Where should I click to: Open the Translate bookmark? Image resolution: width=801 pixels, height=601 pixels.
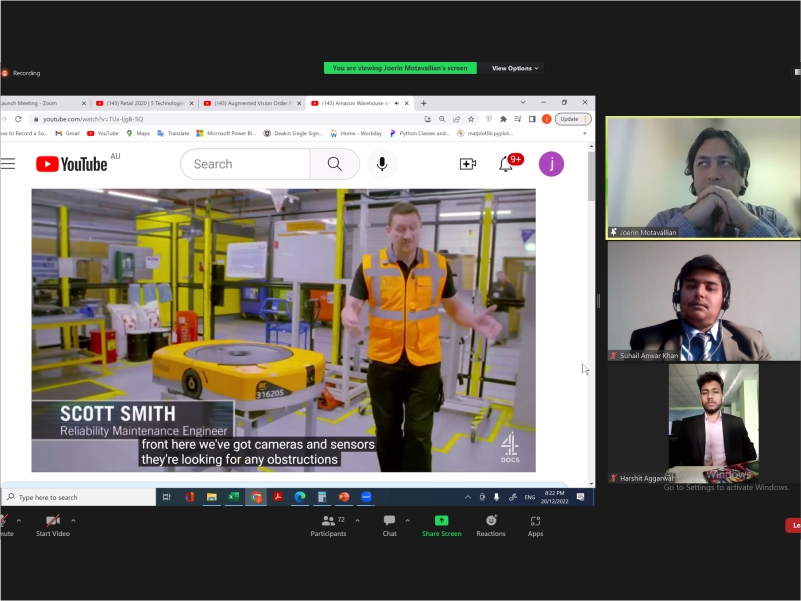click(173, 133)
